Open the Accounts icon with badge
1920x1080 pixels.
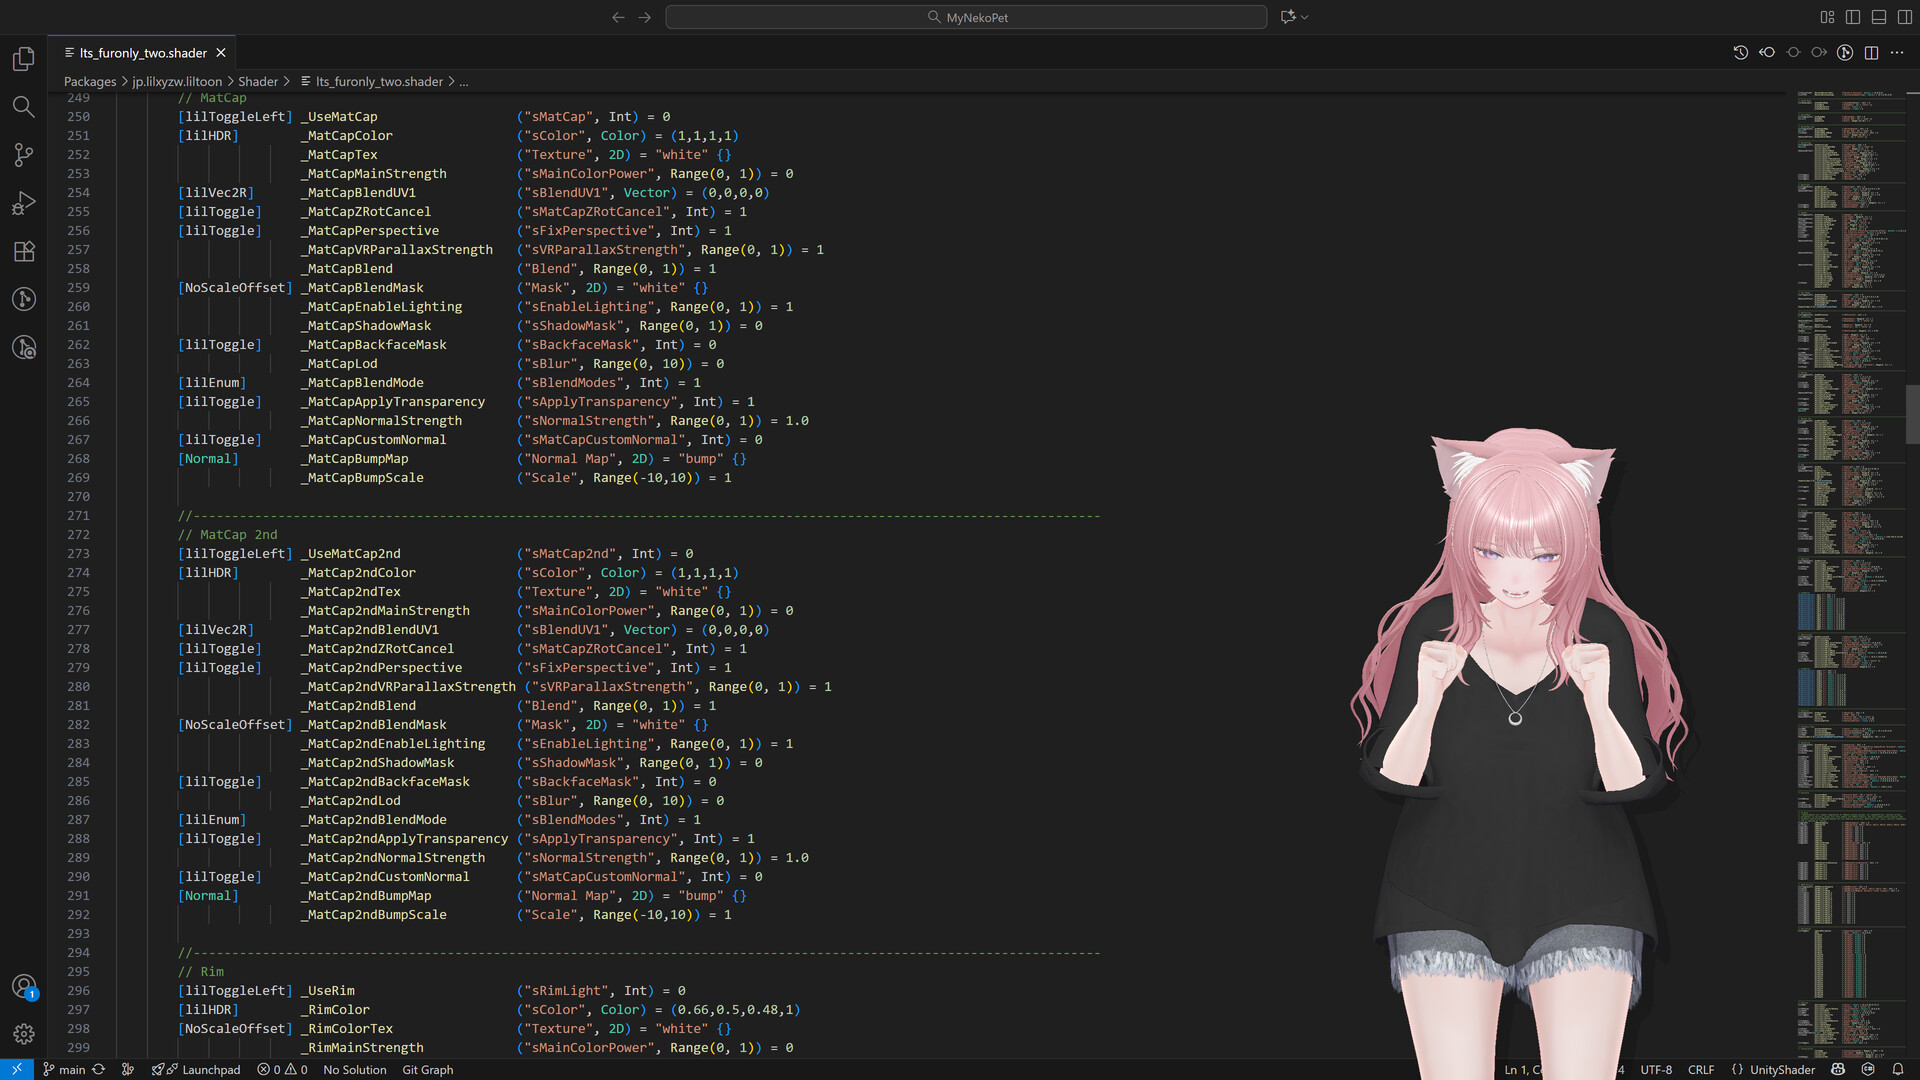tap(23, 986)
